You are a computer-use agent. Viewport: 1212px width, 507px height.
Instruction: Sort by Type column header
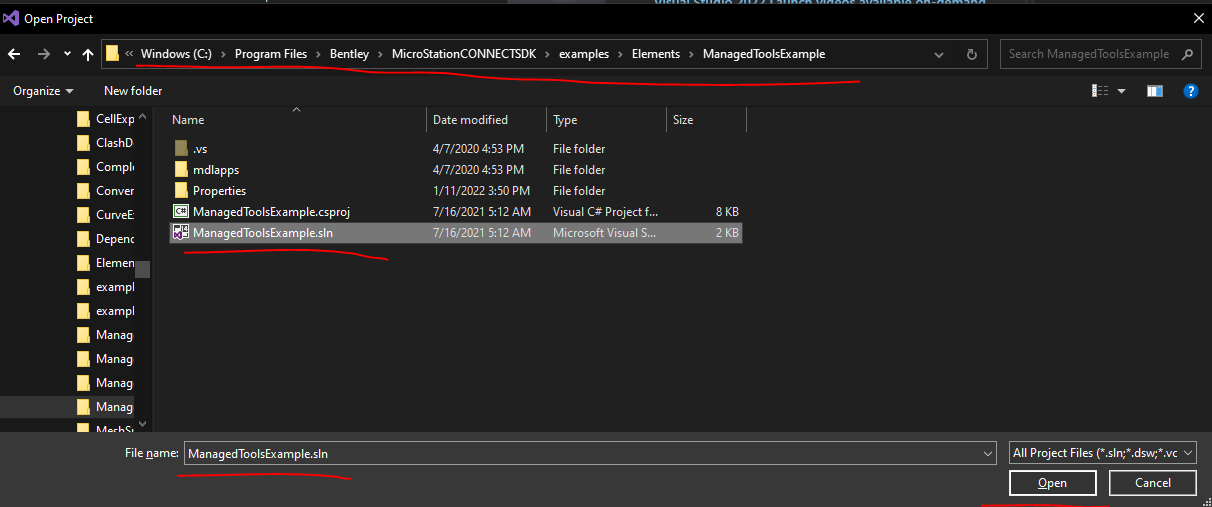click(x=606, y=120)
